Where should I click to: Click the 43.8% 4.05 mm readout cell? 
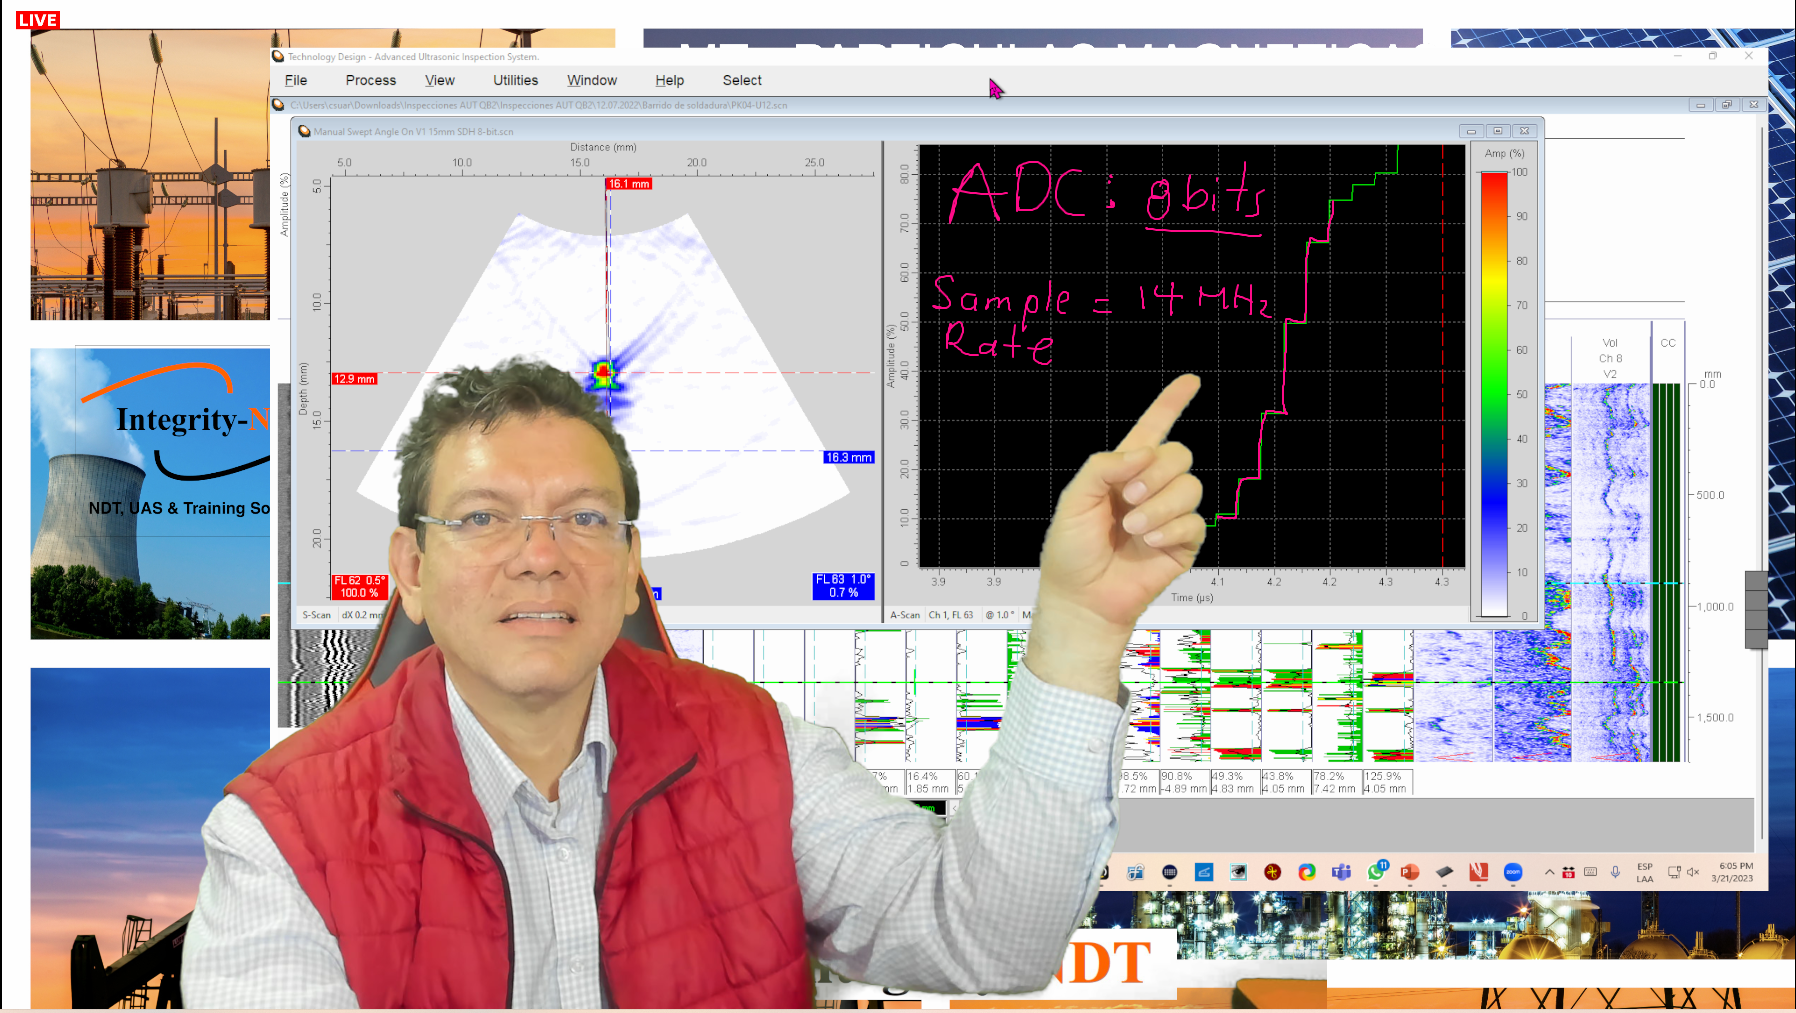pos(1285,782)
